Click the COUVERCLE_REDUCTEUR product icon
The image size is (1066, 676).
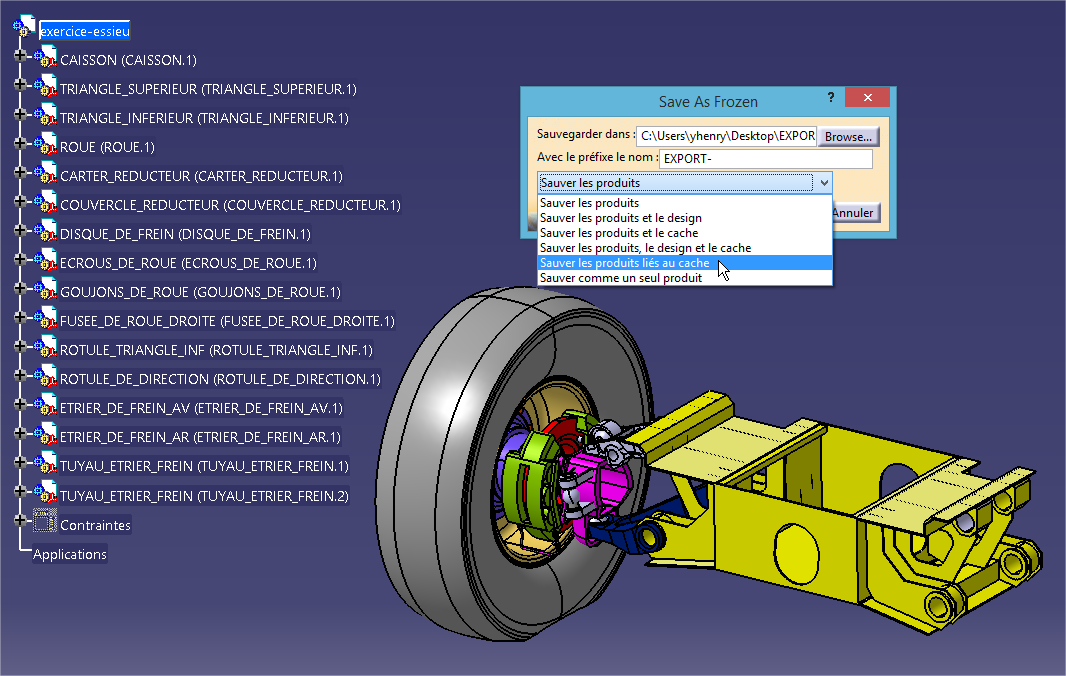coord(46,203)
